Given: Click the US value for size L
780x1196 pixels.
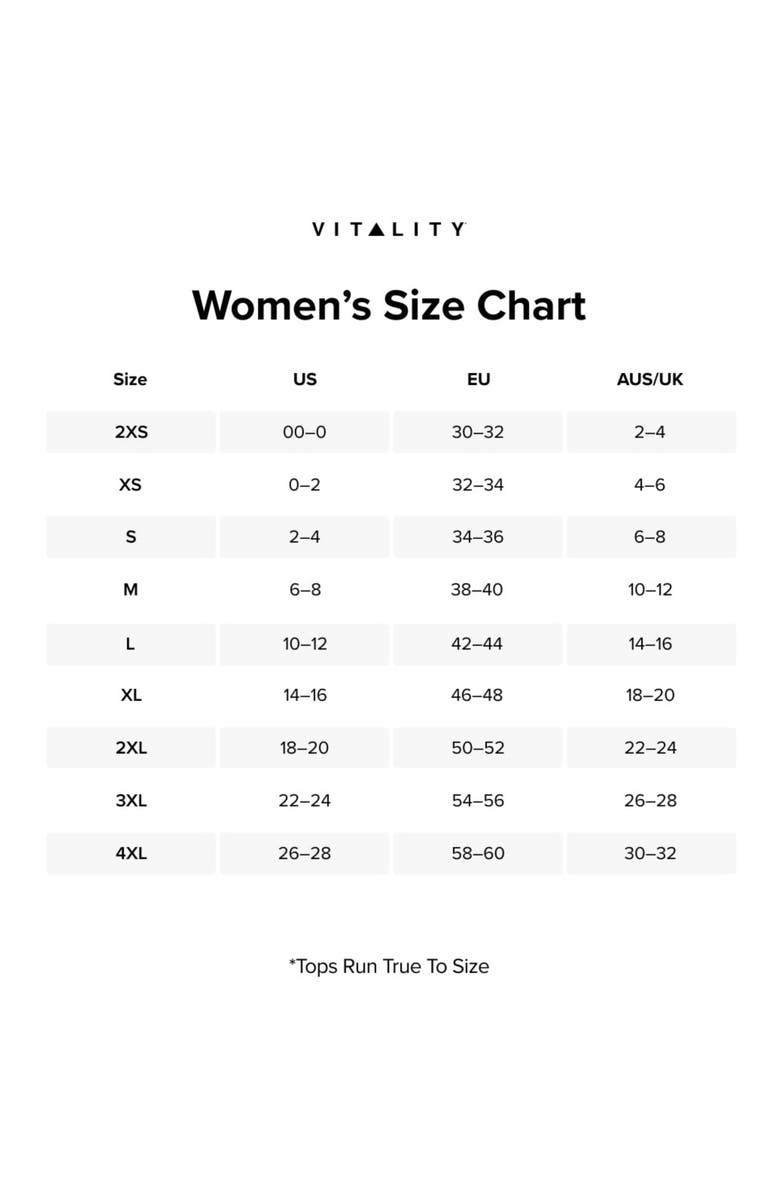Looking at the screenshot, I should point(305,644).
